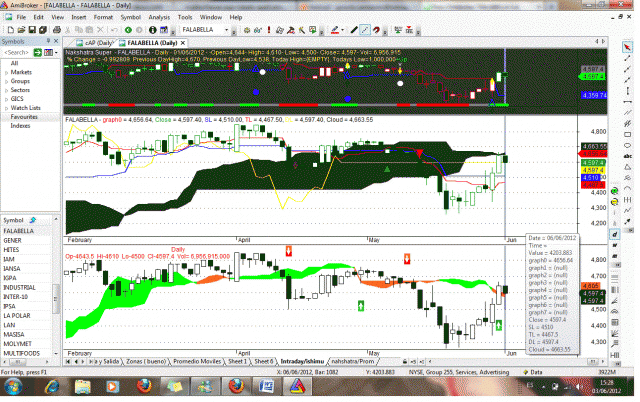Open Firefox from the Windows taskbar
The image size is (640, 402).
pos(143,388)
